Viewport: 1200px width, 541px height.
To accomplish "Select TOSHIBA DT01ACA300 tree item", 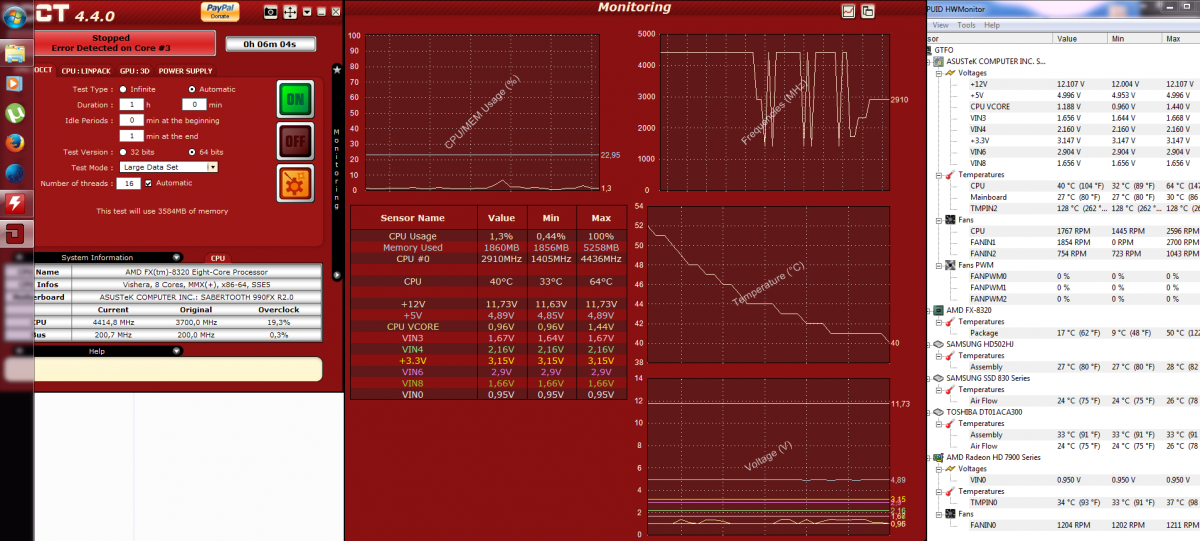I will pyautogui.click(x=985, y=412).
